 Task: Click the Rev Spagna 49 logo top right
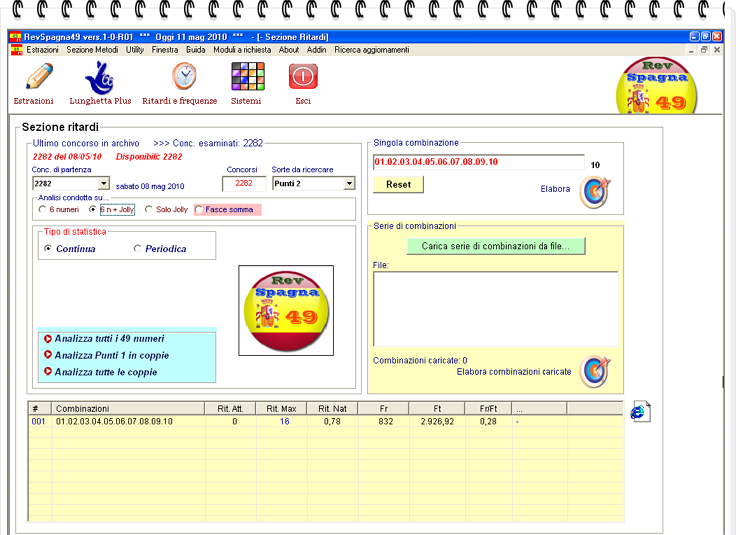pyautogui.click(x=656, y=86)
